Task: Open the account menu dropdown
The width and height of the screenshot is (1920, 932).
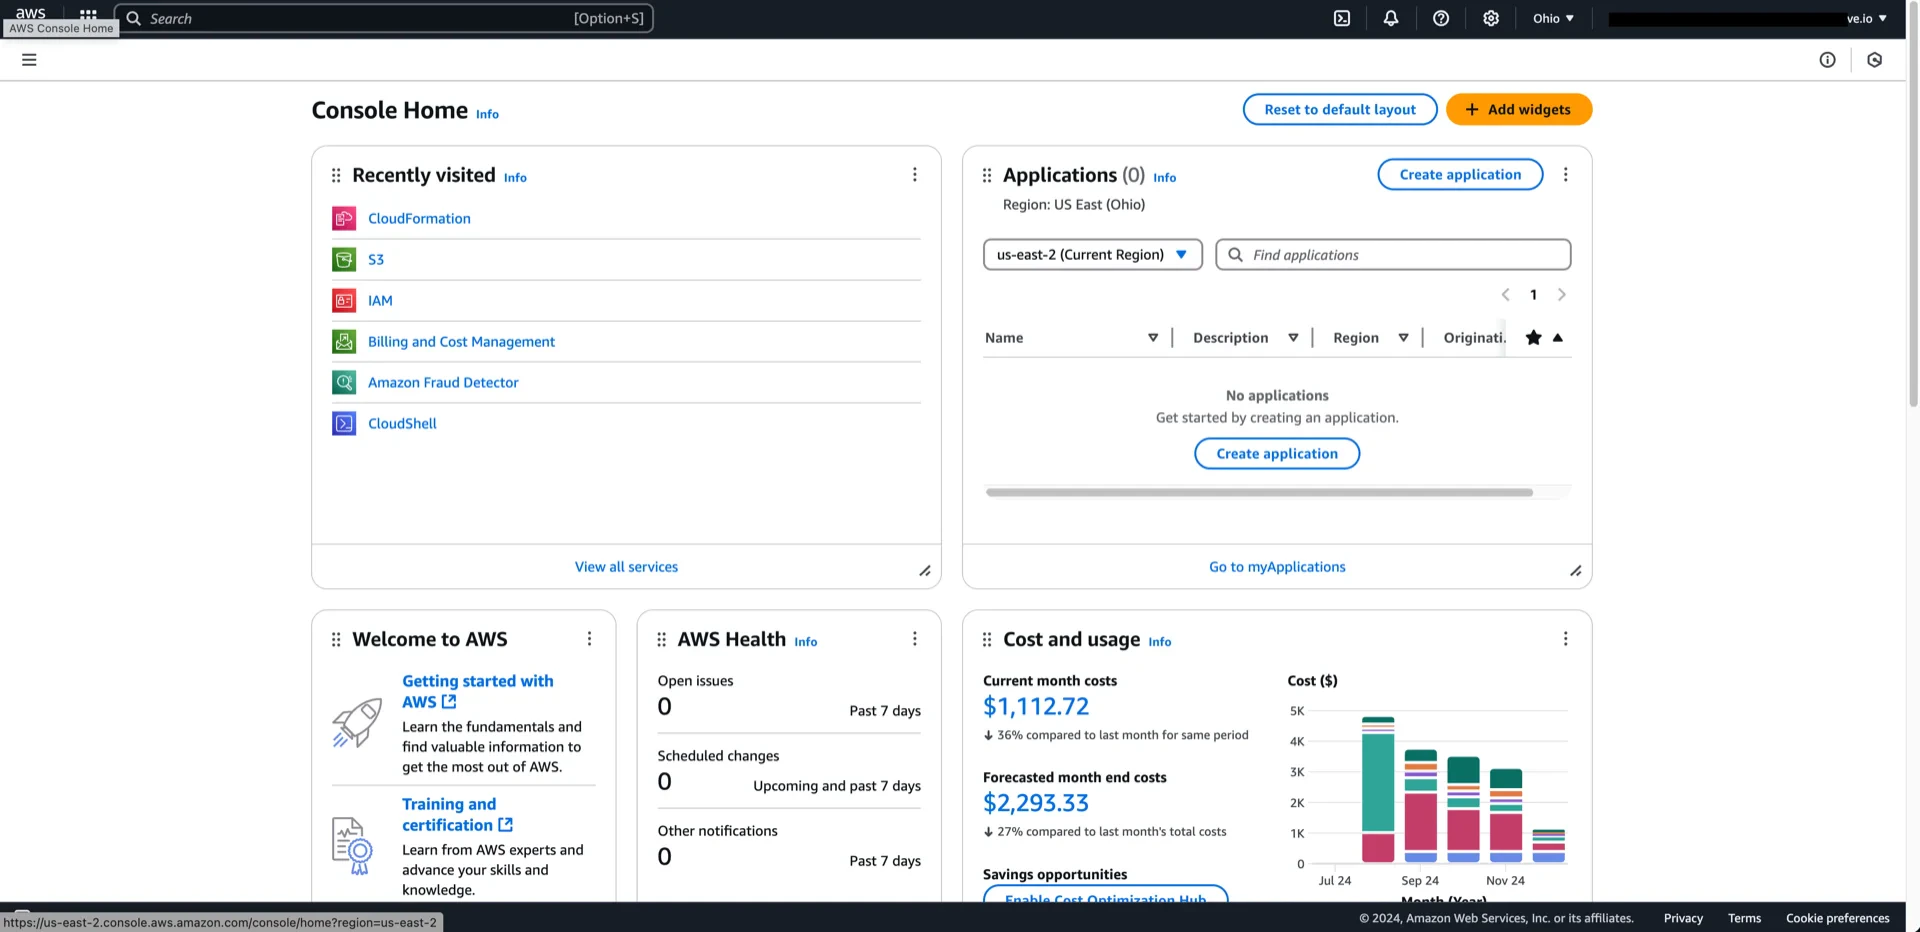Action: [1748, 18]
